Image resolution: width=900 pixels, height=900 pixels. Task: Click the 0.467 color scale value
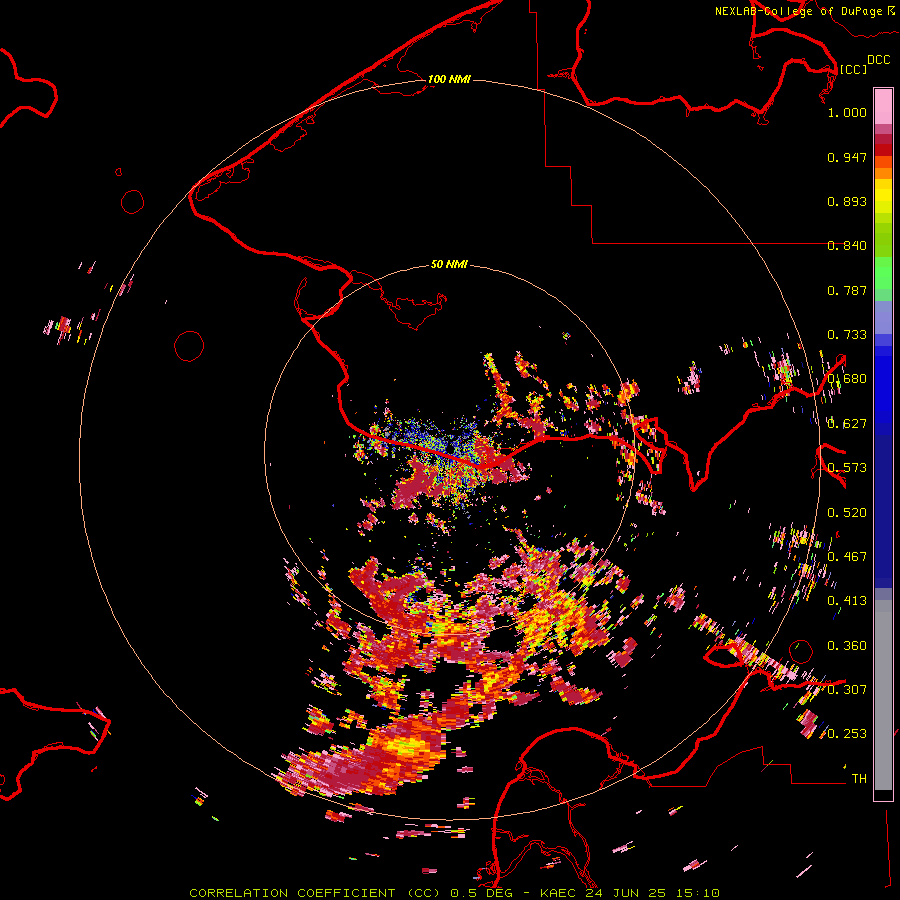tap(847, 557)
